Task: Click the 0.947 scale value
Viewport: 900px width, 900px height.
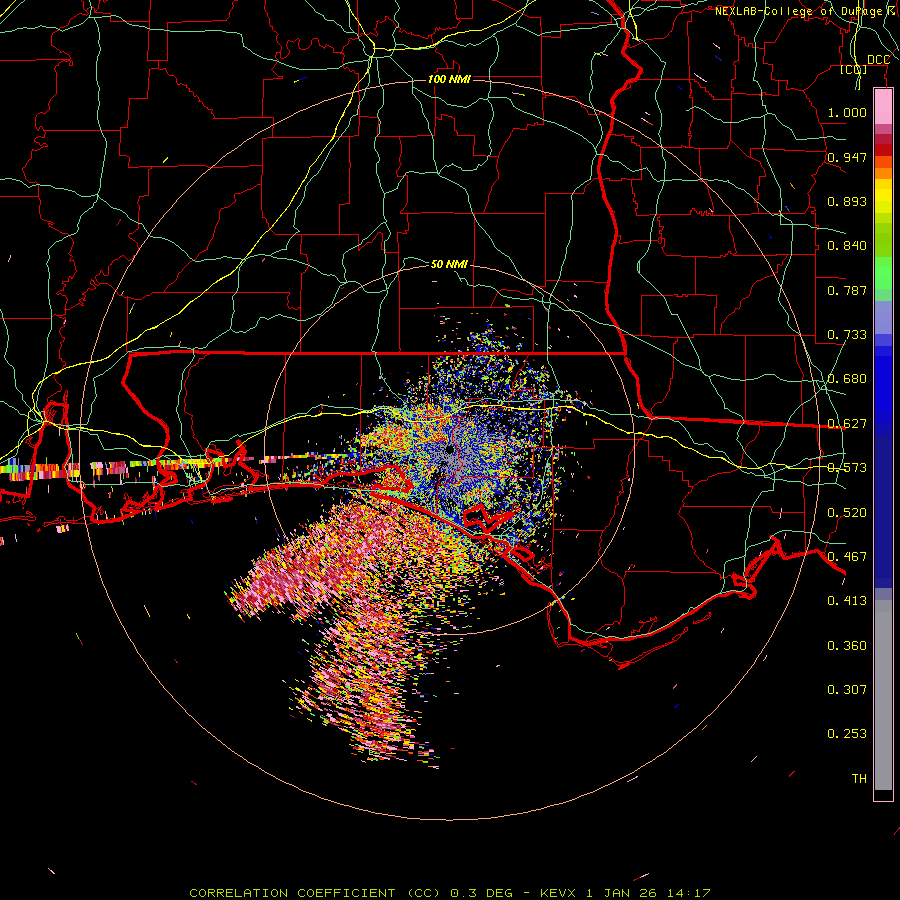Action: pos(847,157)
